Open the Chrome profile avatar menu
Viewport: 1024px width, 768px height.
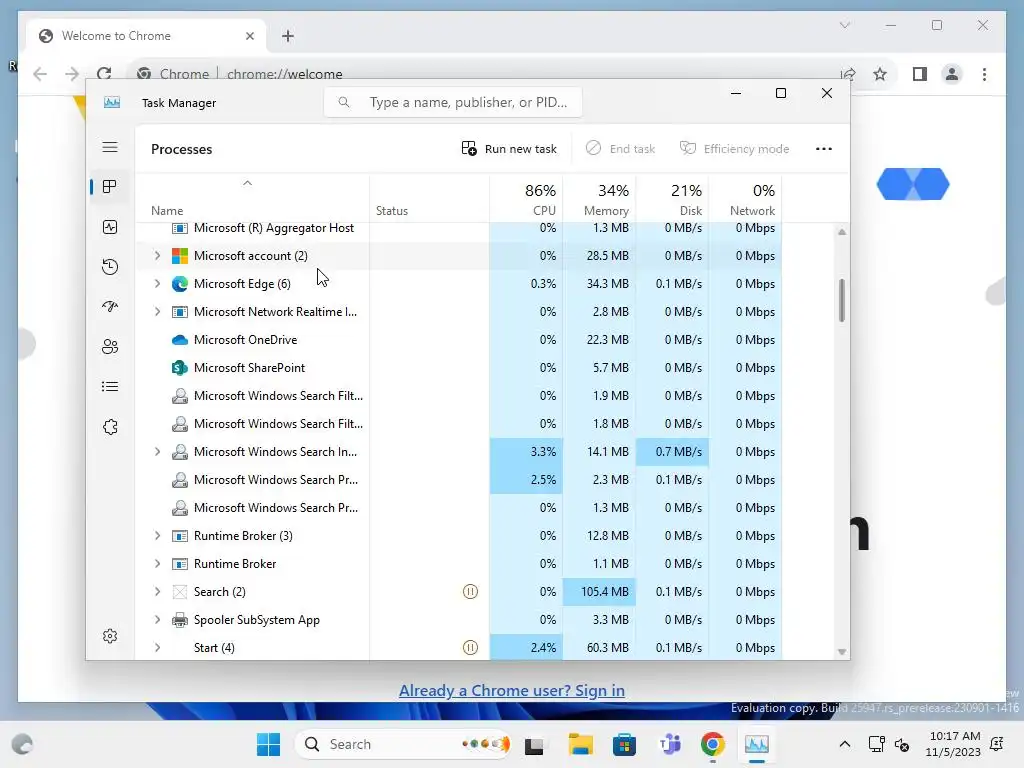(x=952, y=74)
